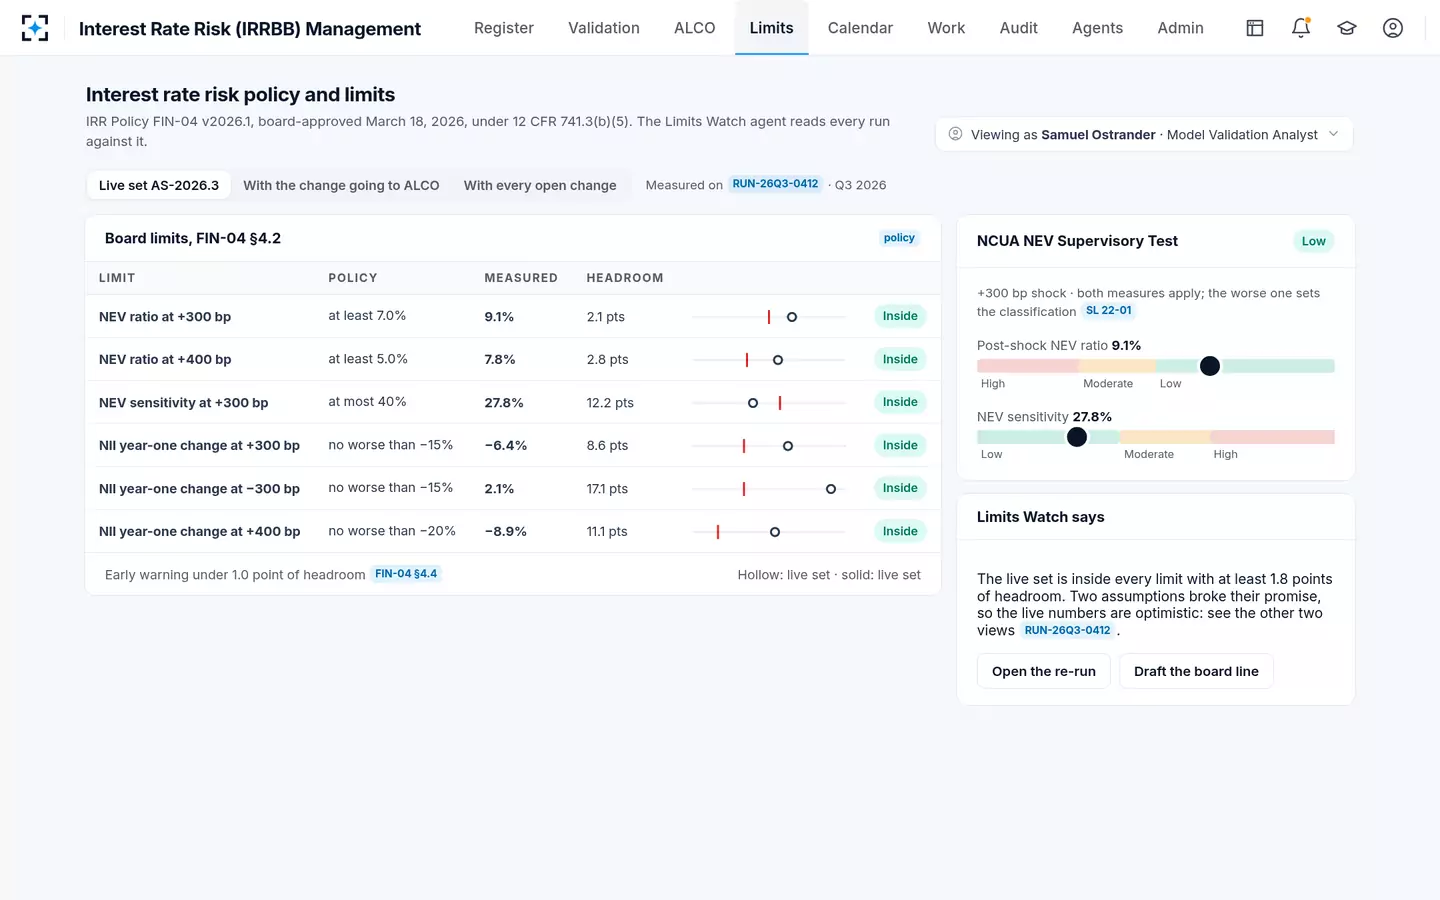Go to the Work tab

point(946,28)
